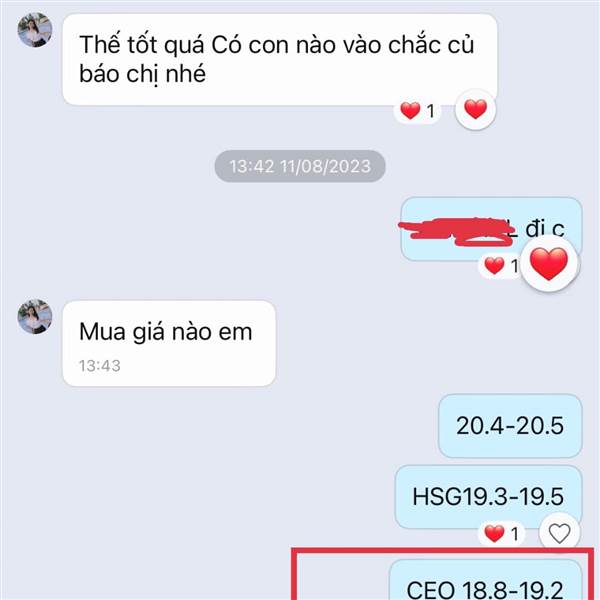Image resolution: width=600 pixels, height=600 pixels.
Task: Select the 'HSG19.3-19.5' message bubble
Action: [489, 497]
